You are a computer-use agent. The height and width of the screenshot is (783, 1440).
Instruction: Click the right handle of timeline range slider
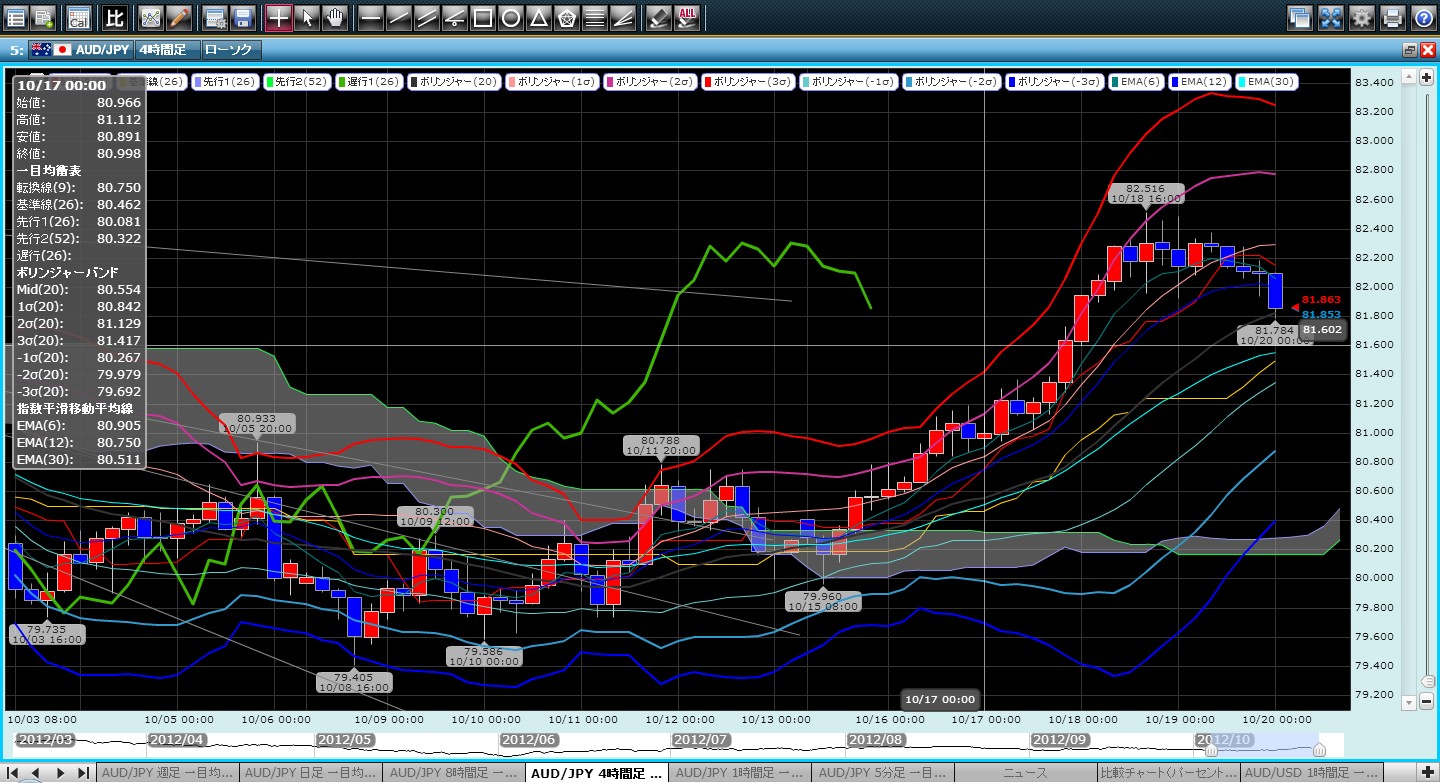(1319, 749)
